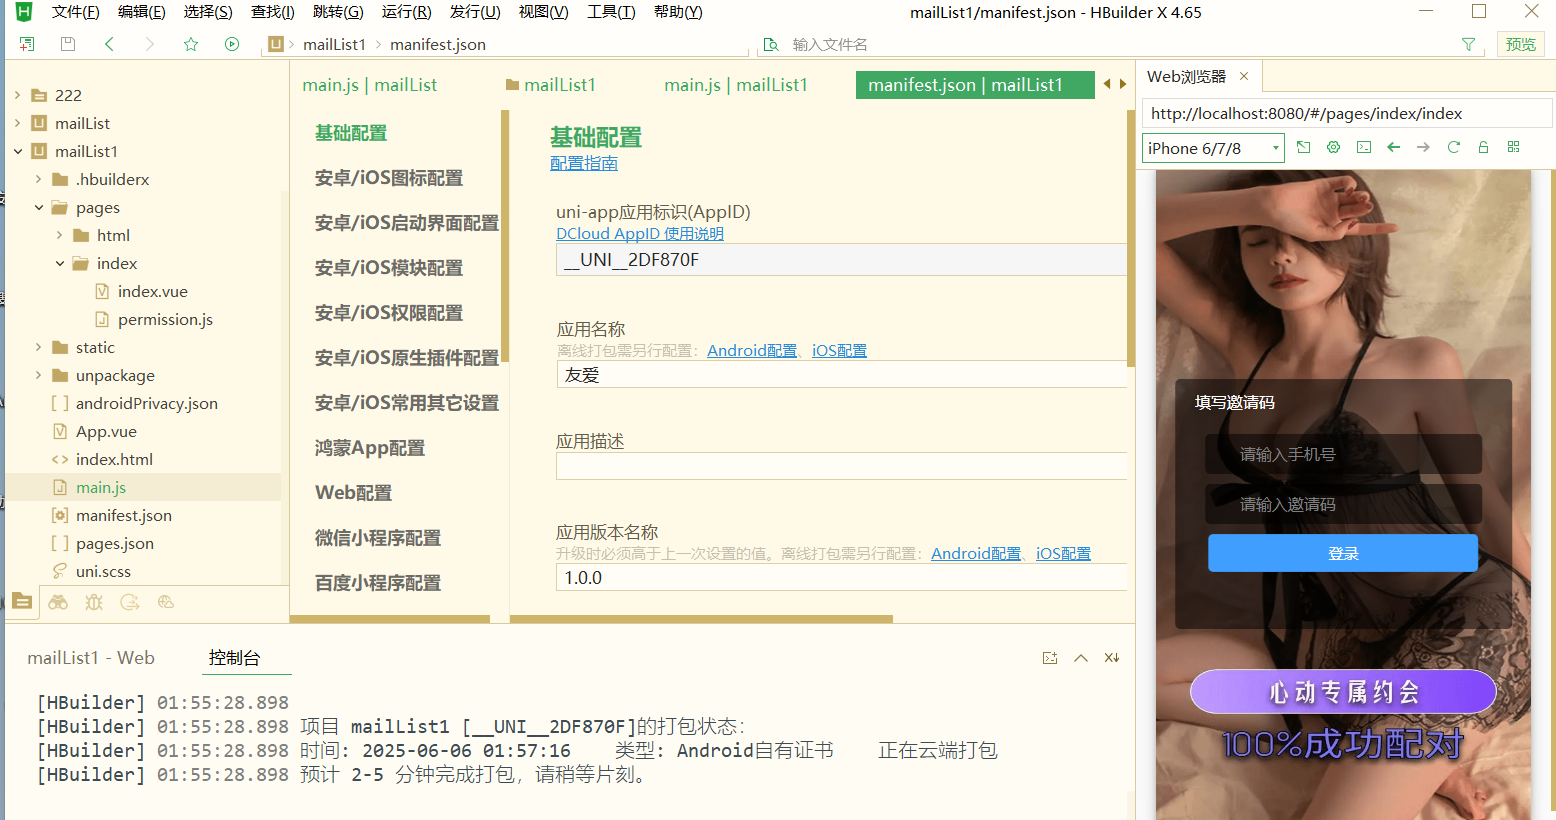The image size is (1556, 820).
Task: Switch to main.js | mailList tab
Action: pos(370,85)
